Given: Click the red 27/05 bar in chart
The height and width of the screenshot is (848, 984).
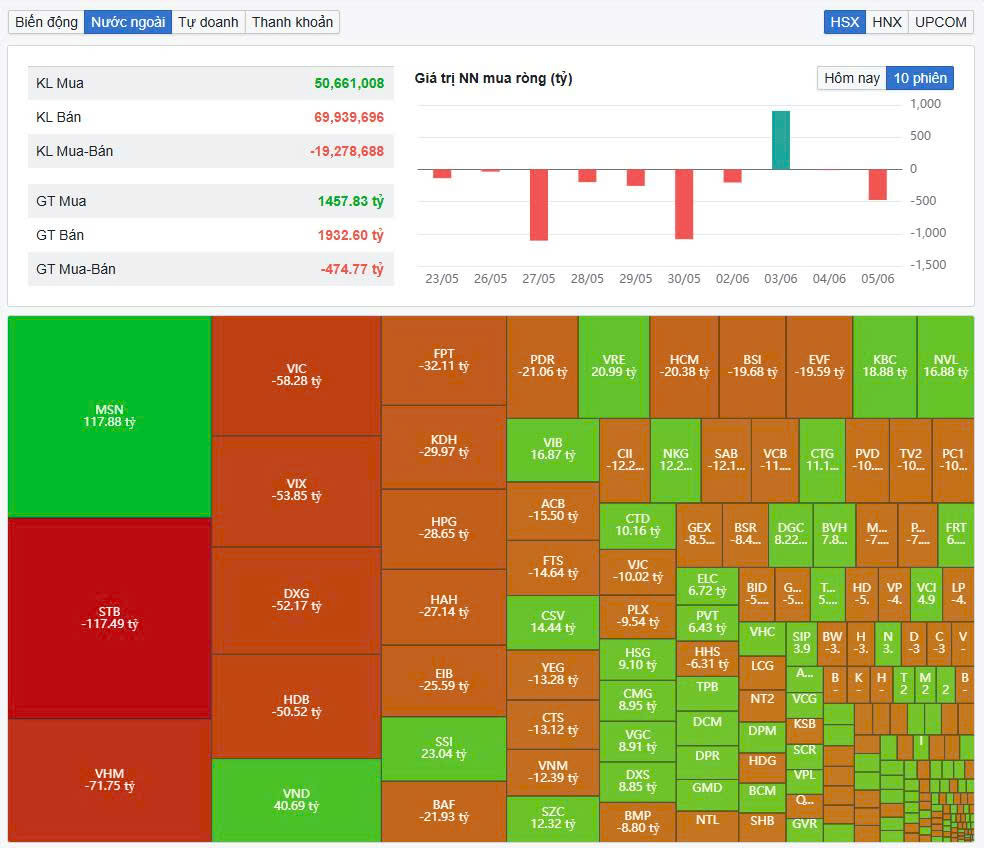Looking at the screenshot, I should (538, 204).
